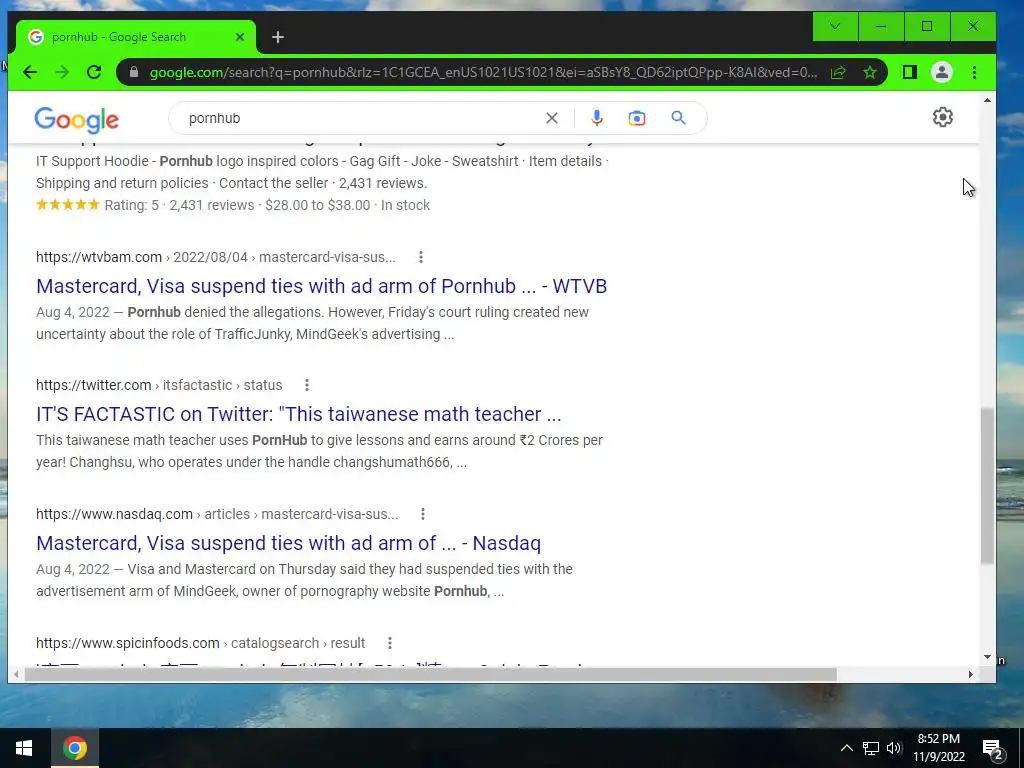Open the WTVB Mastercard, Visa suspend ties article

321,286
